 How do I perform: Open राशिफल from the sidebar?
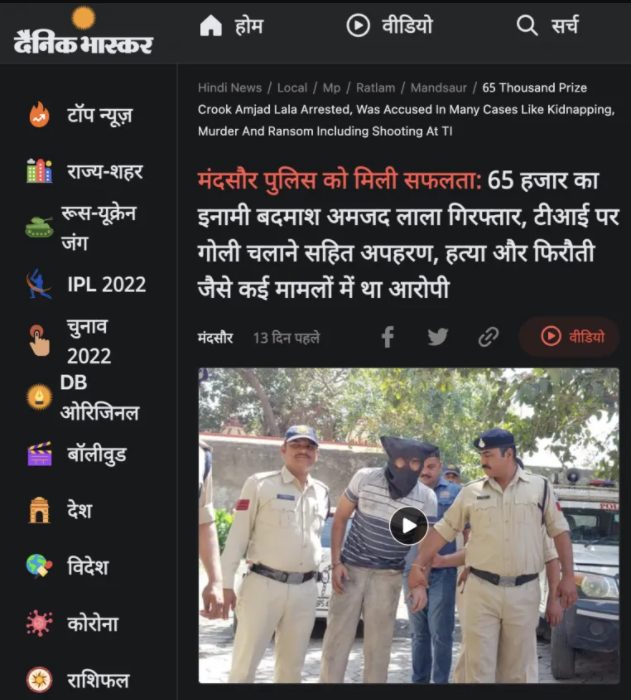[98, 680]
